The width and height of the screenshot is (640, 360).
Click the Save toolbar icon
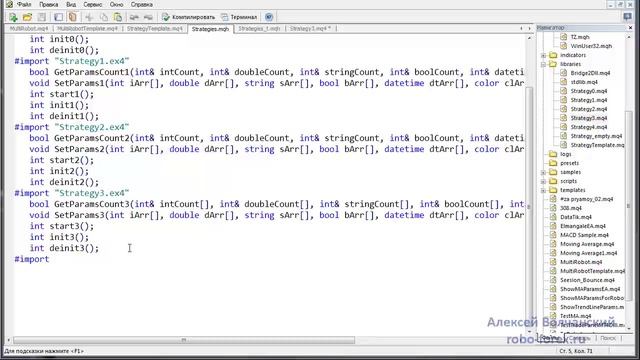(x=41, y=17)
